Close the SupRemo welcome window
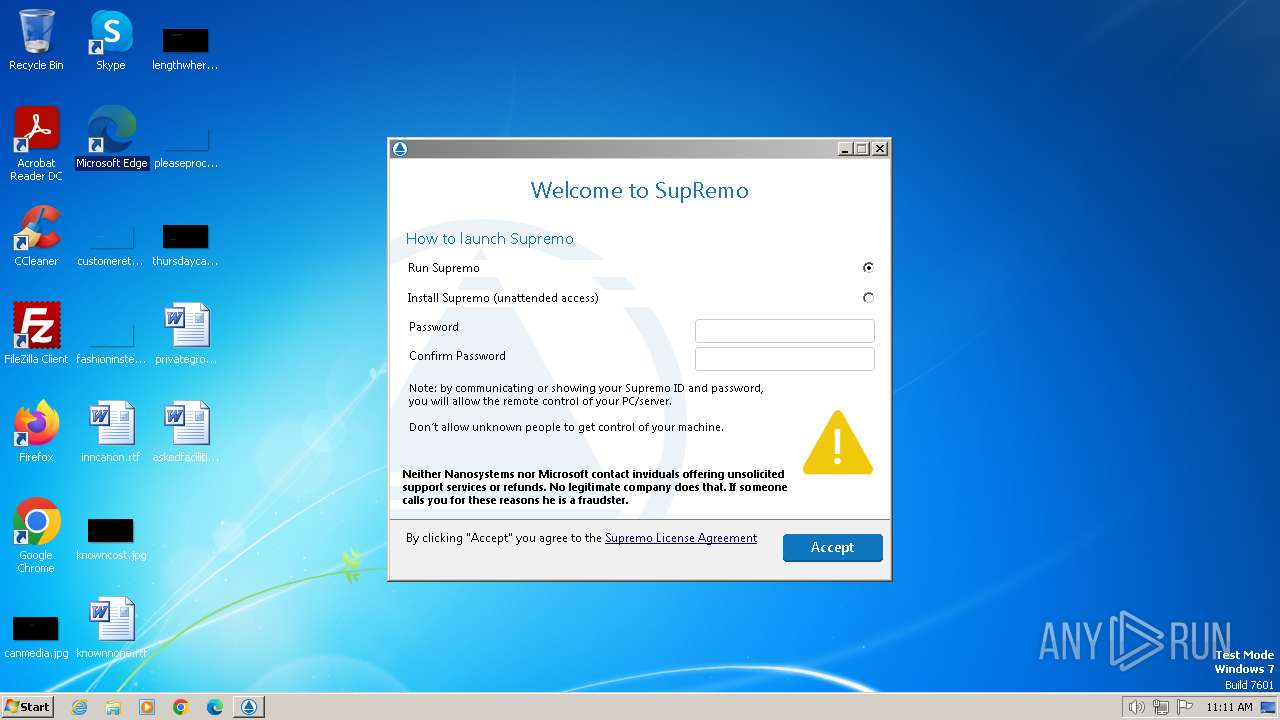This screenshot has height=720, width=1280. [880, 149]
